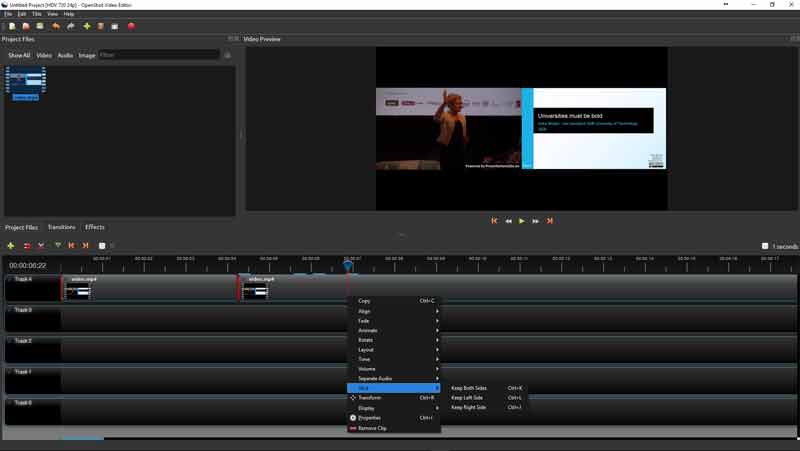Open the Help menu

[69, 14]
